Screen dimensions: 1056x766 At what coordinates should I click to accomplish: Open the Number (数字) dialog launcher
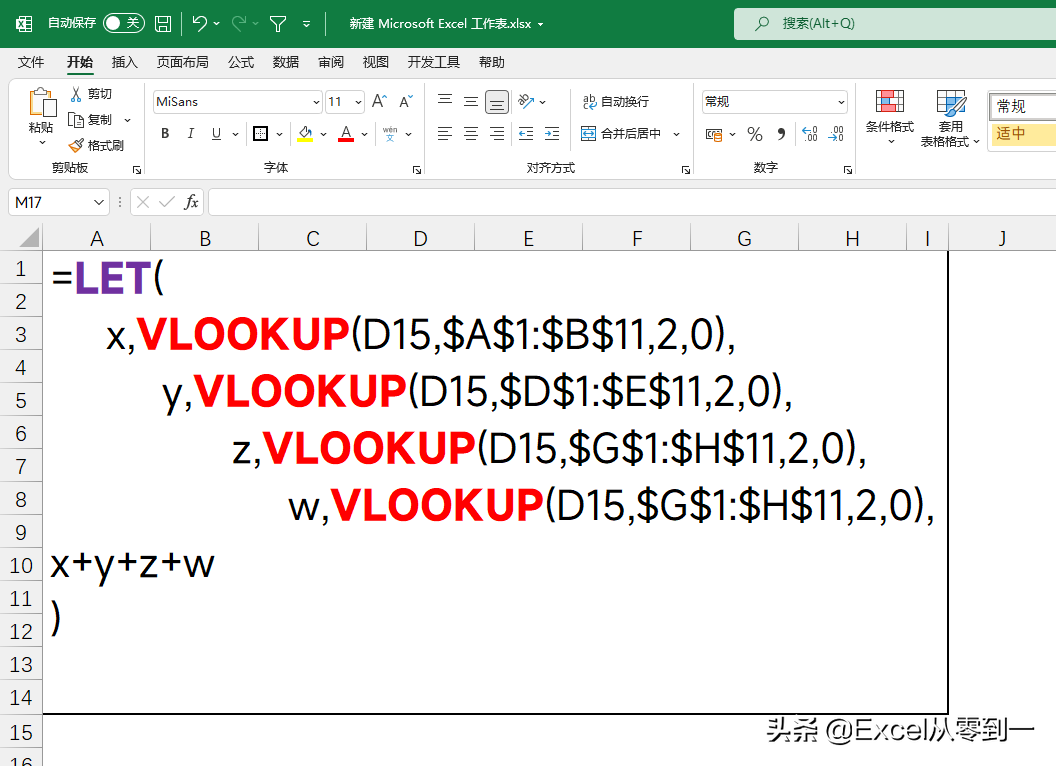848,170
